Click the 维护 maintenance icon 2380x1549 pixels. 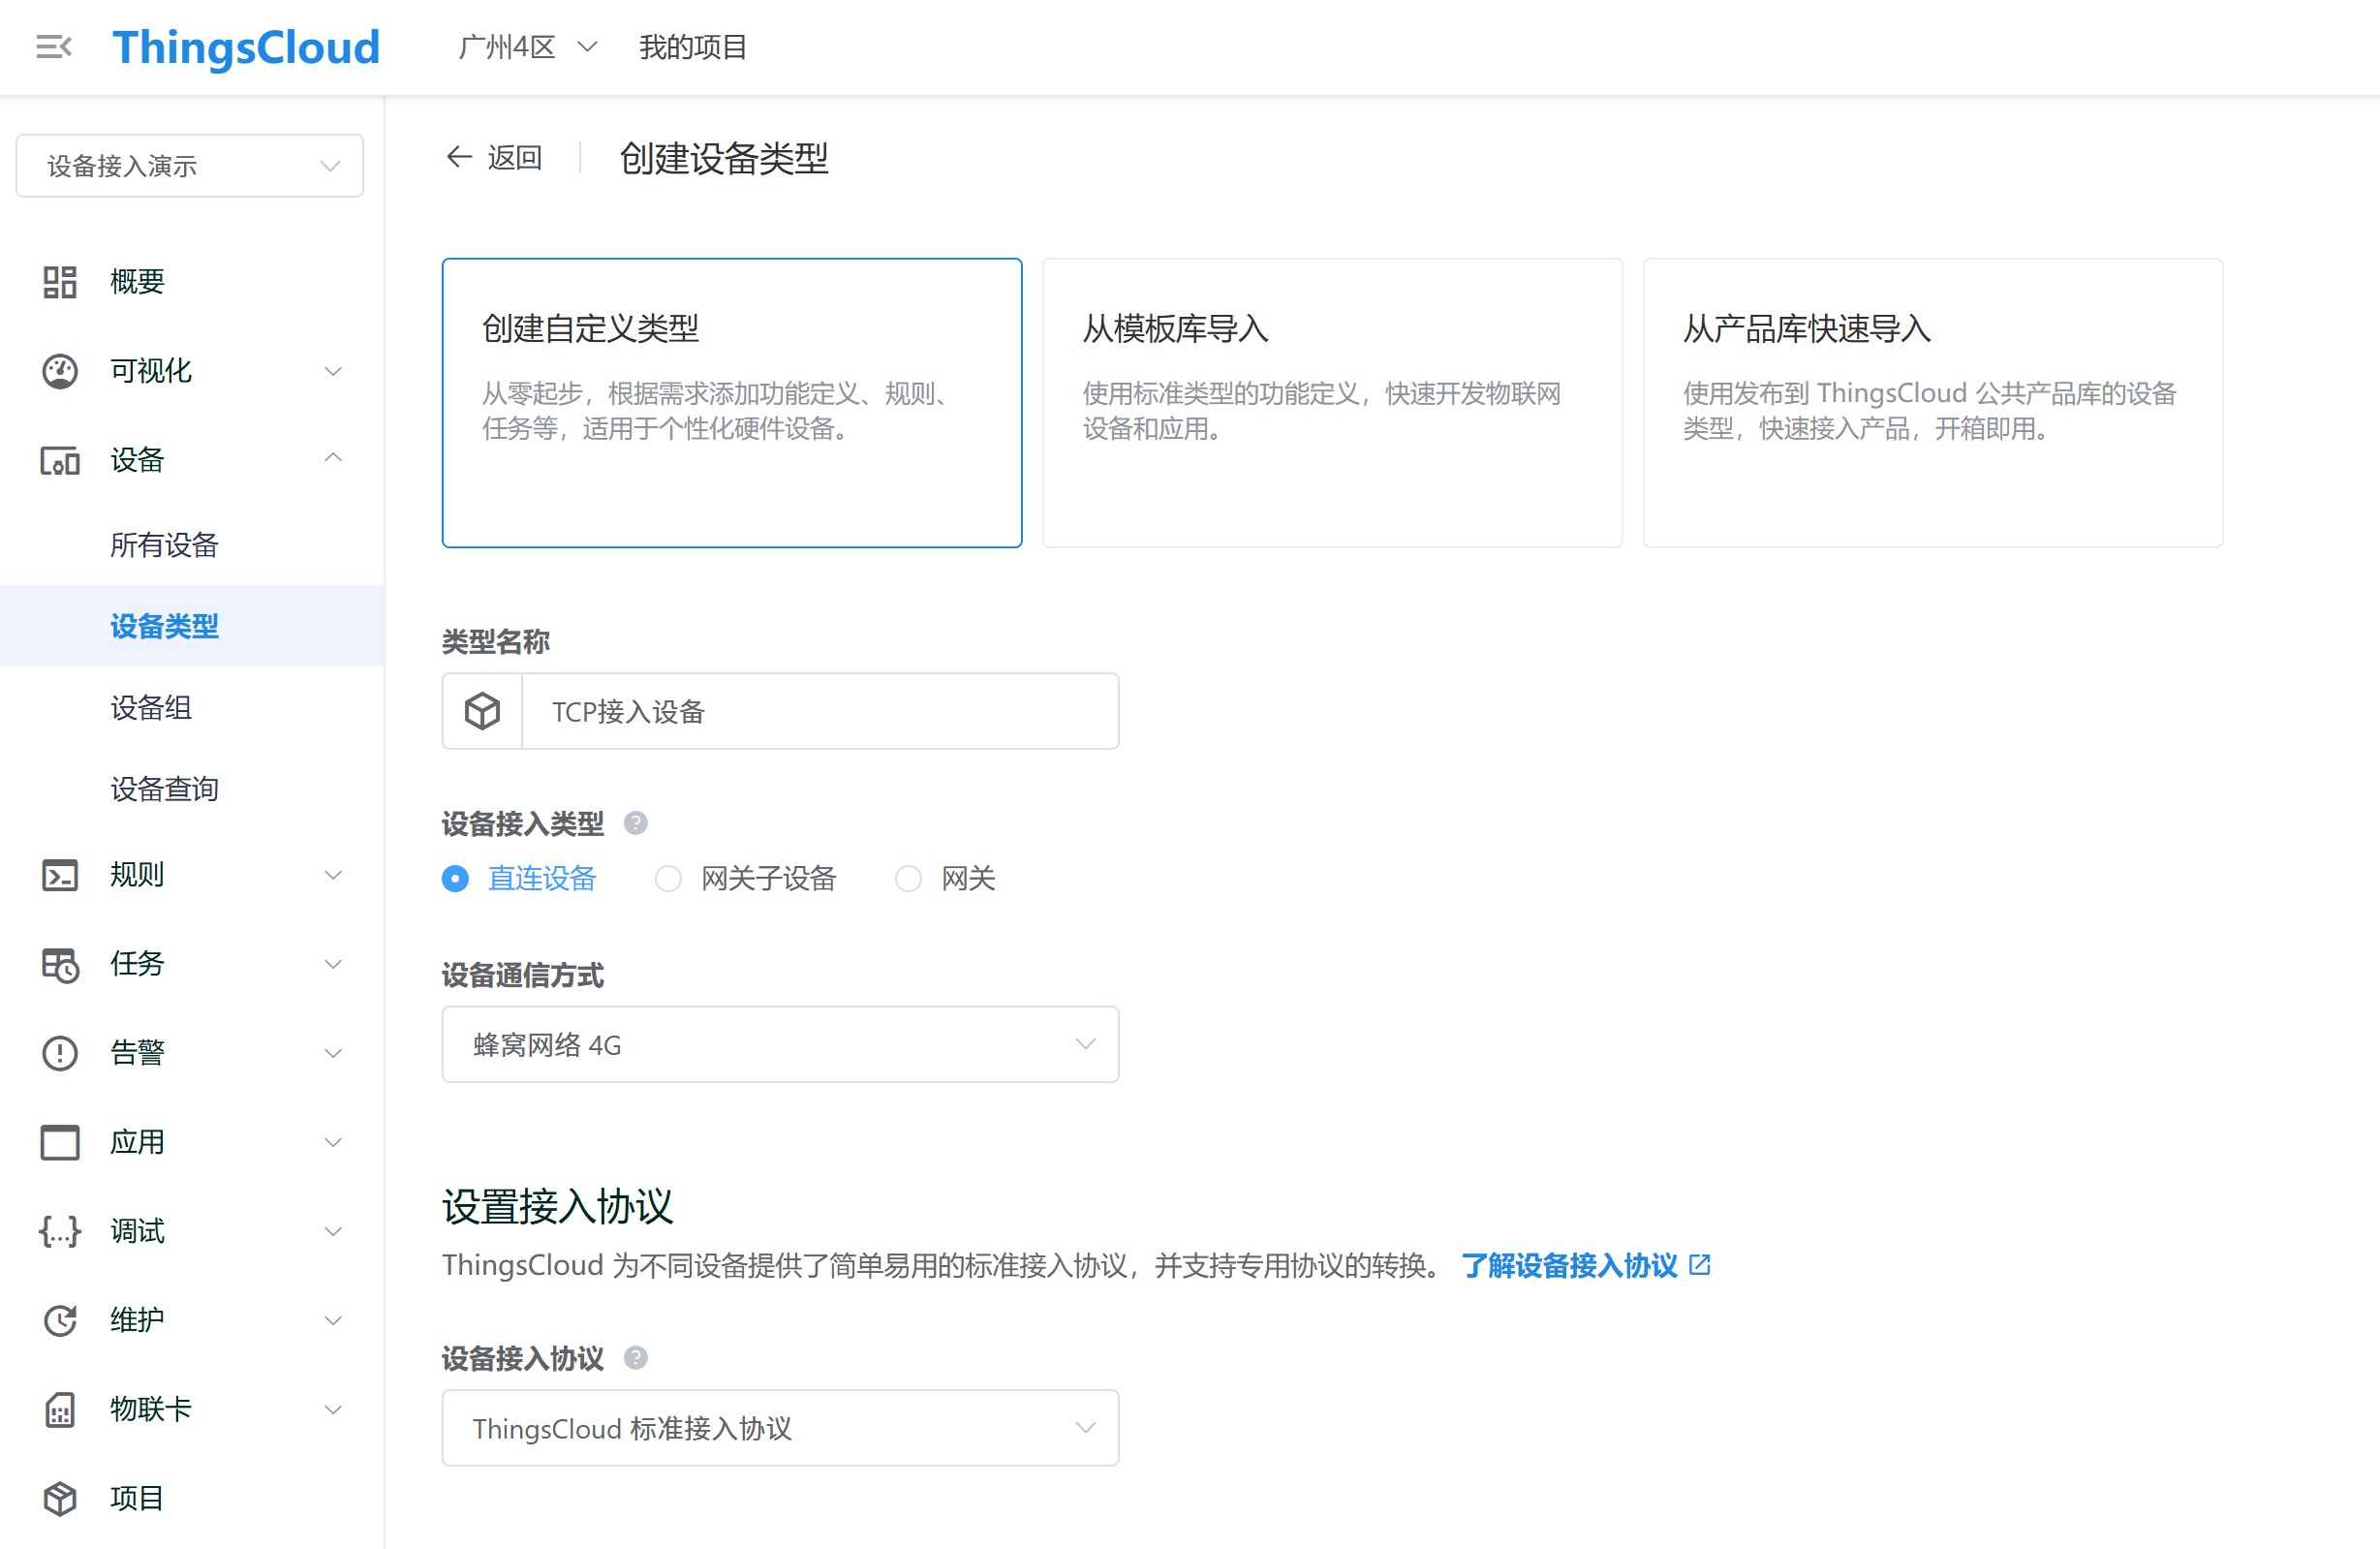(x=60, y=1320)
